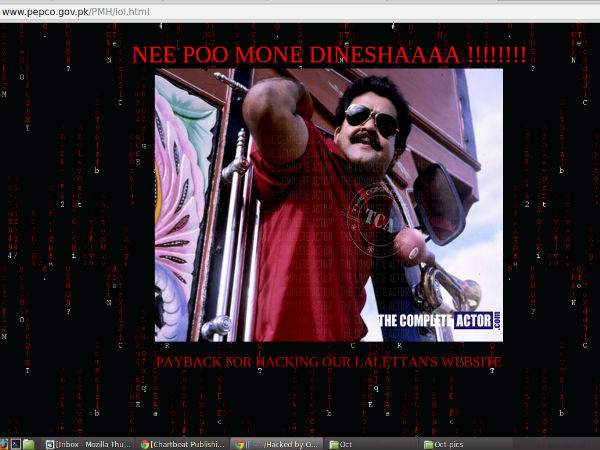Select the 'Hacked by' Chrome taskbar entry

click(279, 443)
